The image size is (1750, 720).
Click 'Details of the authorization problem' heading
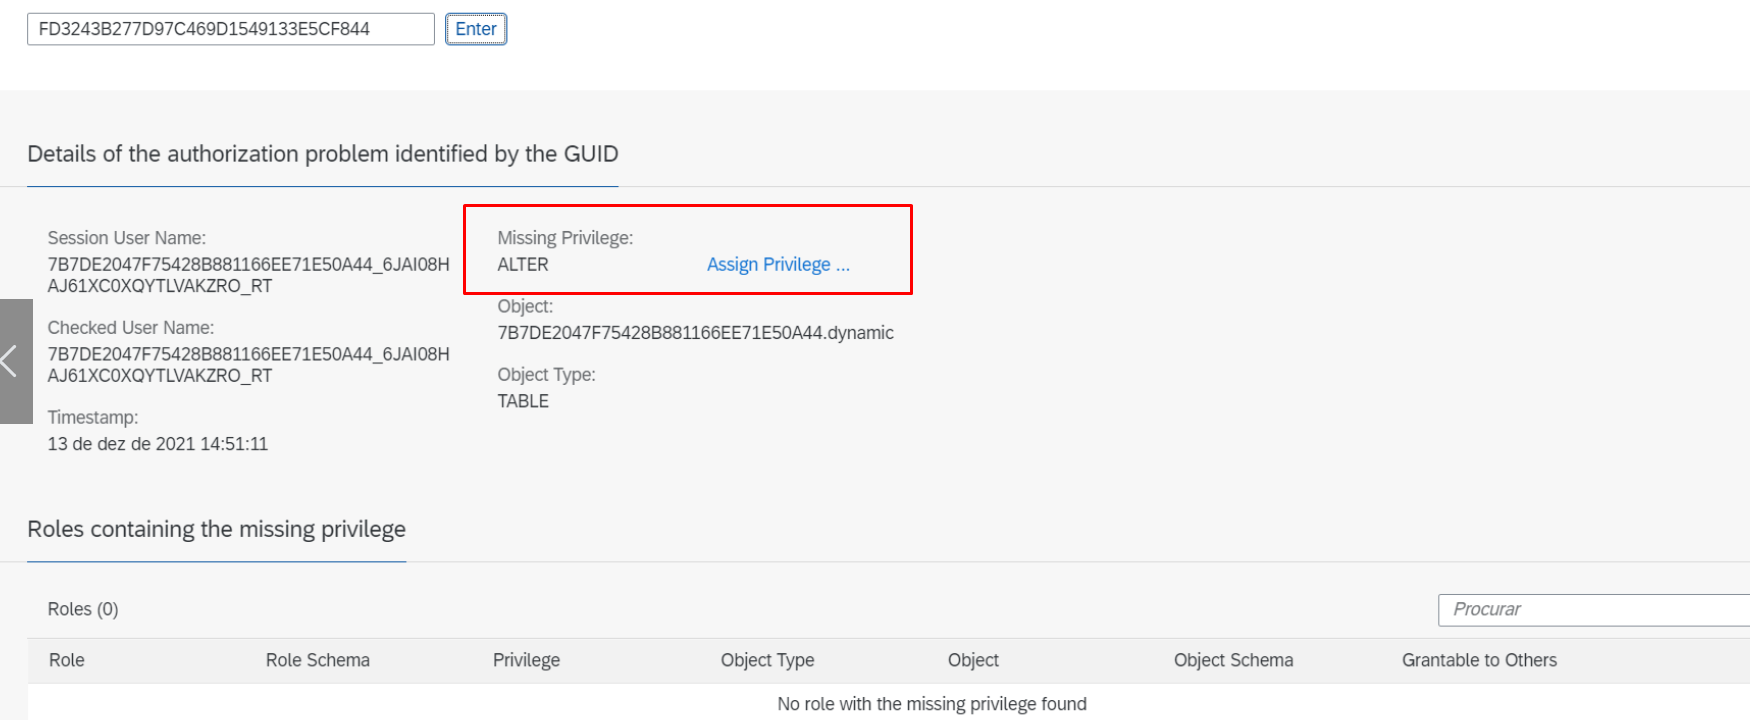pyautogui.click(x=323, y=154)
